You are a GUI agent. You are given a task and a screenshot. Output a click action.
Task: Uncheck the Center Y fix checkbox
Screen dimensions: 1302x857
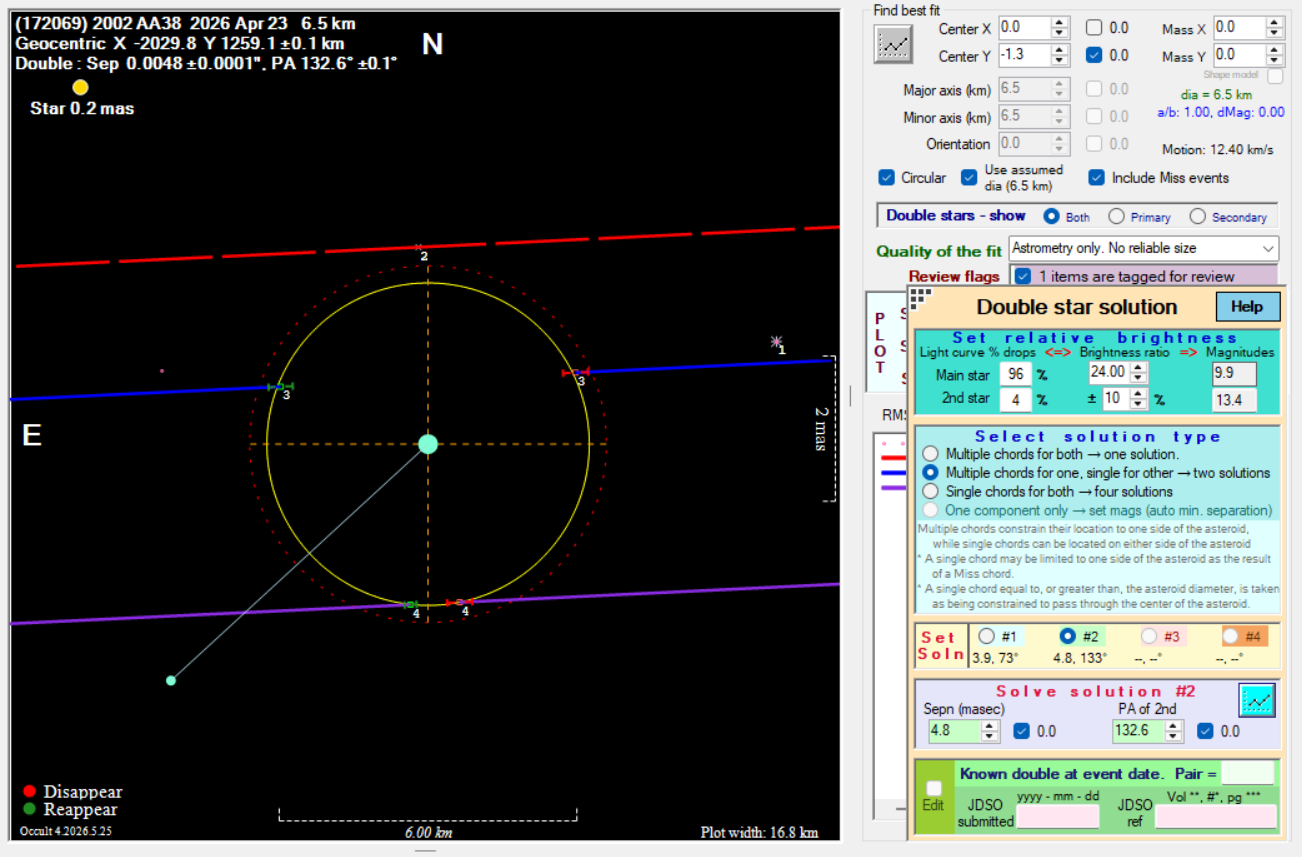click(x=1095, y=55)
